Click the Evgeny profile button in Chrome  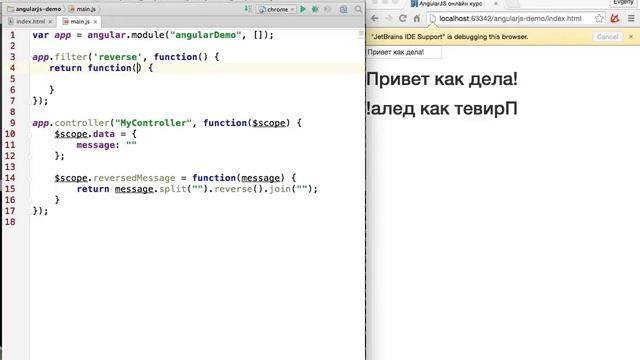pos(623,2)
